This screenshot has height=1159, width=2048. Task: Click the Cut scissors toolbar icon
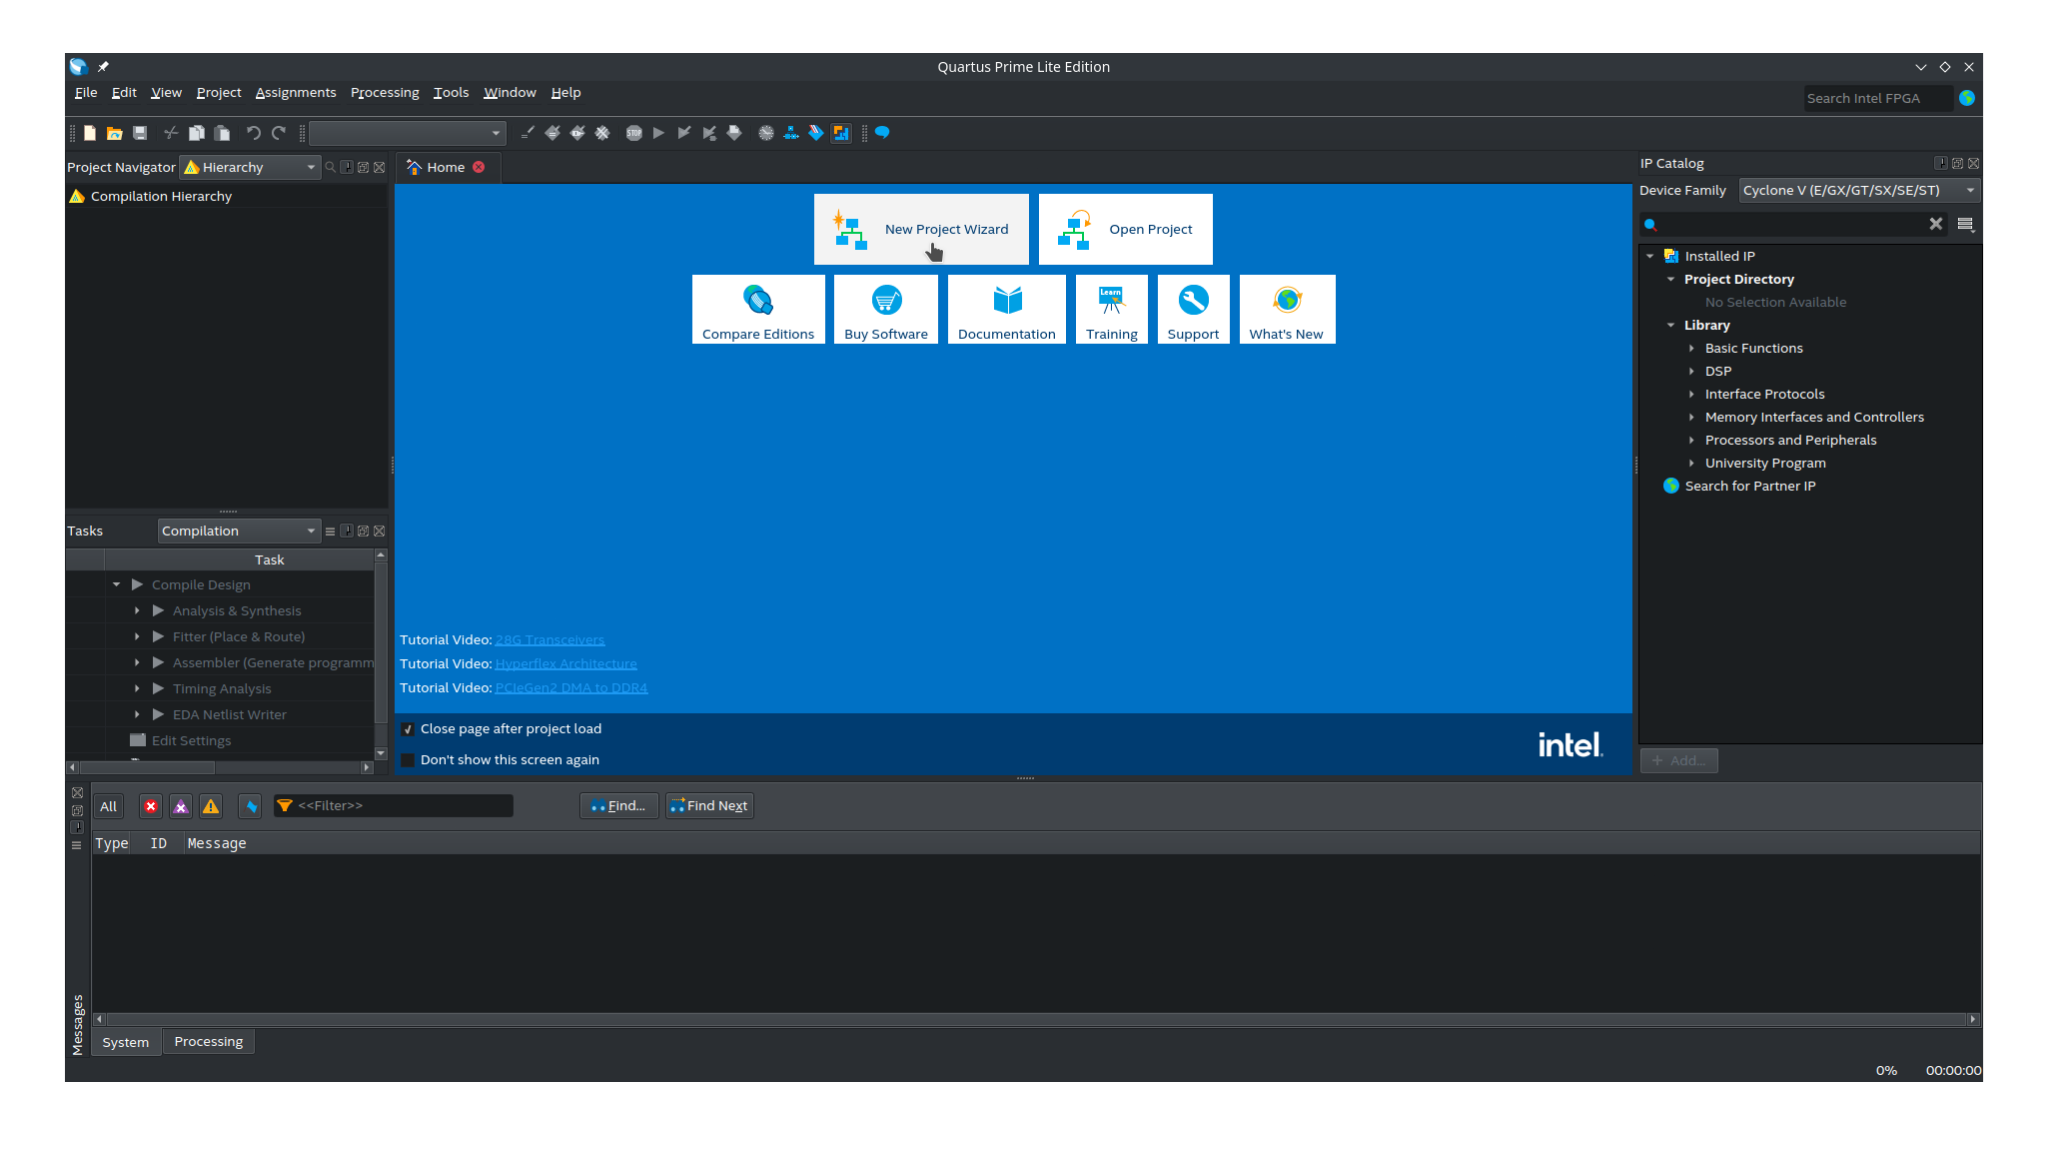(171, 133)
